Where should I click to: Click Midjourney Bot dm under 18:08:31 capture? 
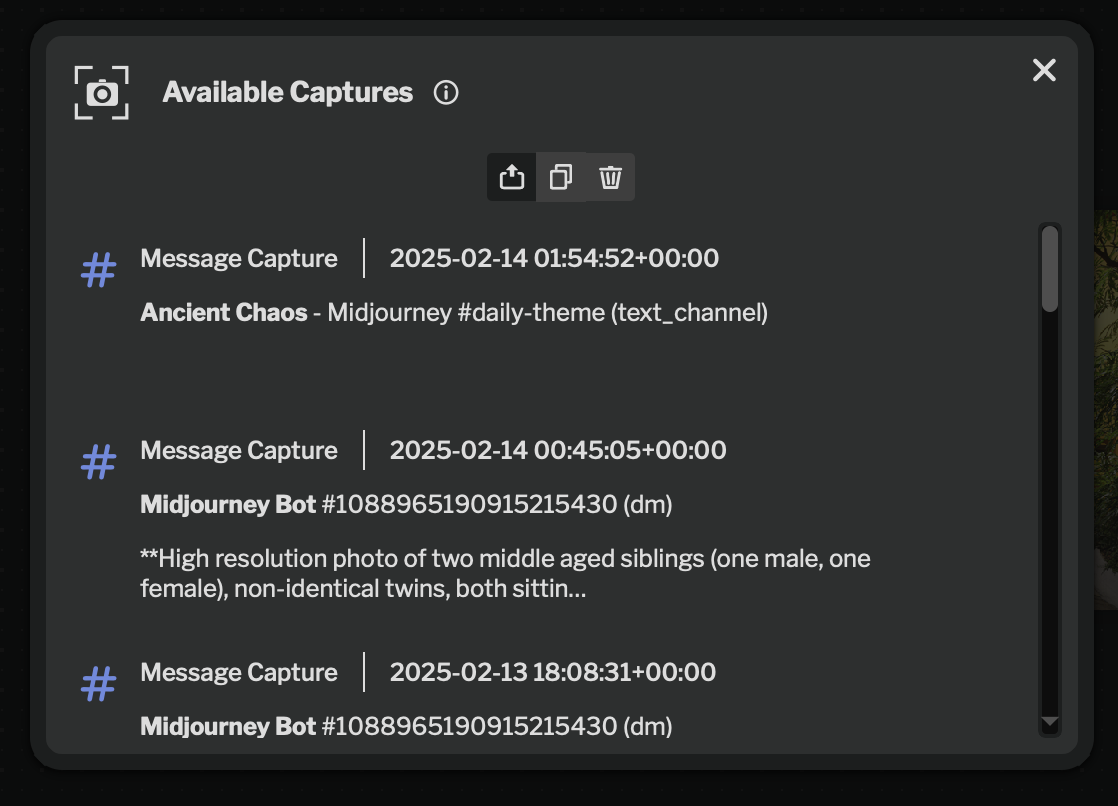click(x=406, y=726)
